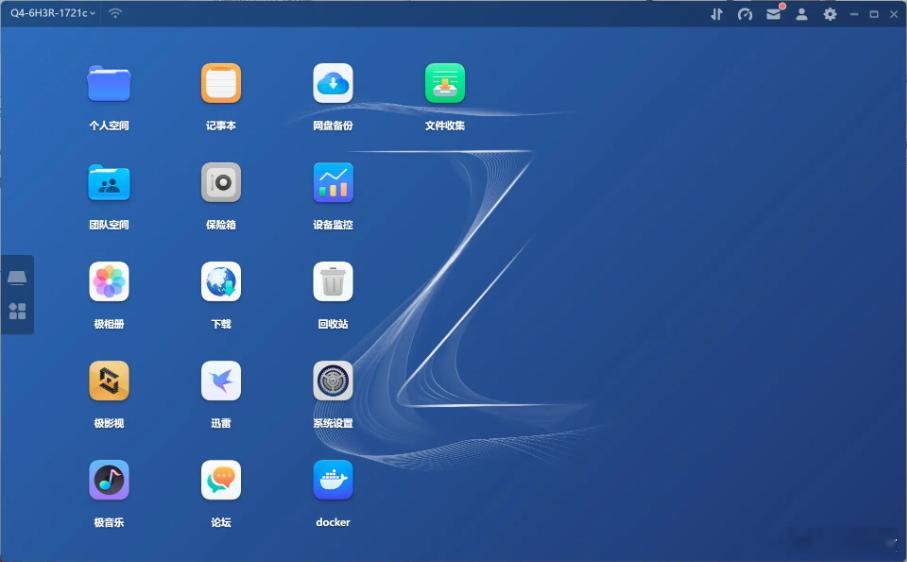Open 系统设置 system settings app

[333, 381]
